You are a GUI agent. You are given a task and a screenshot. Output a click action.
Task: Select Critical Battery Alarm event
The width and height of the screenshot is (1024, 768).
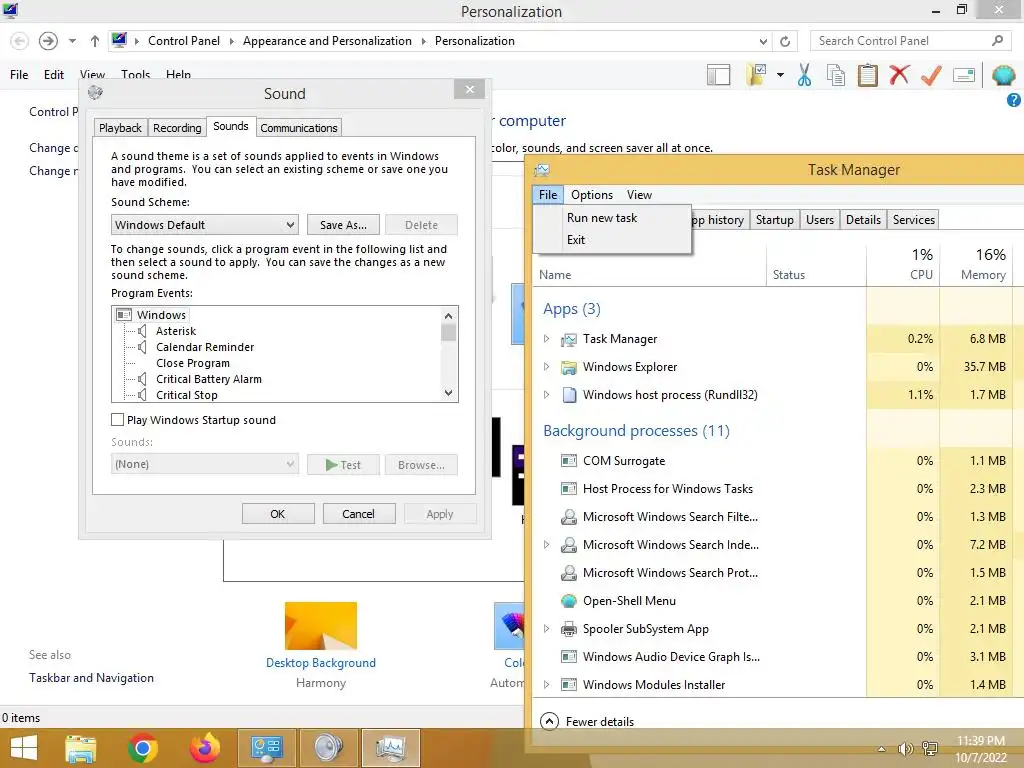tap(208, 379)
